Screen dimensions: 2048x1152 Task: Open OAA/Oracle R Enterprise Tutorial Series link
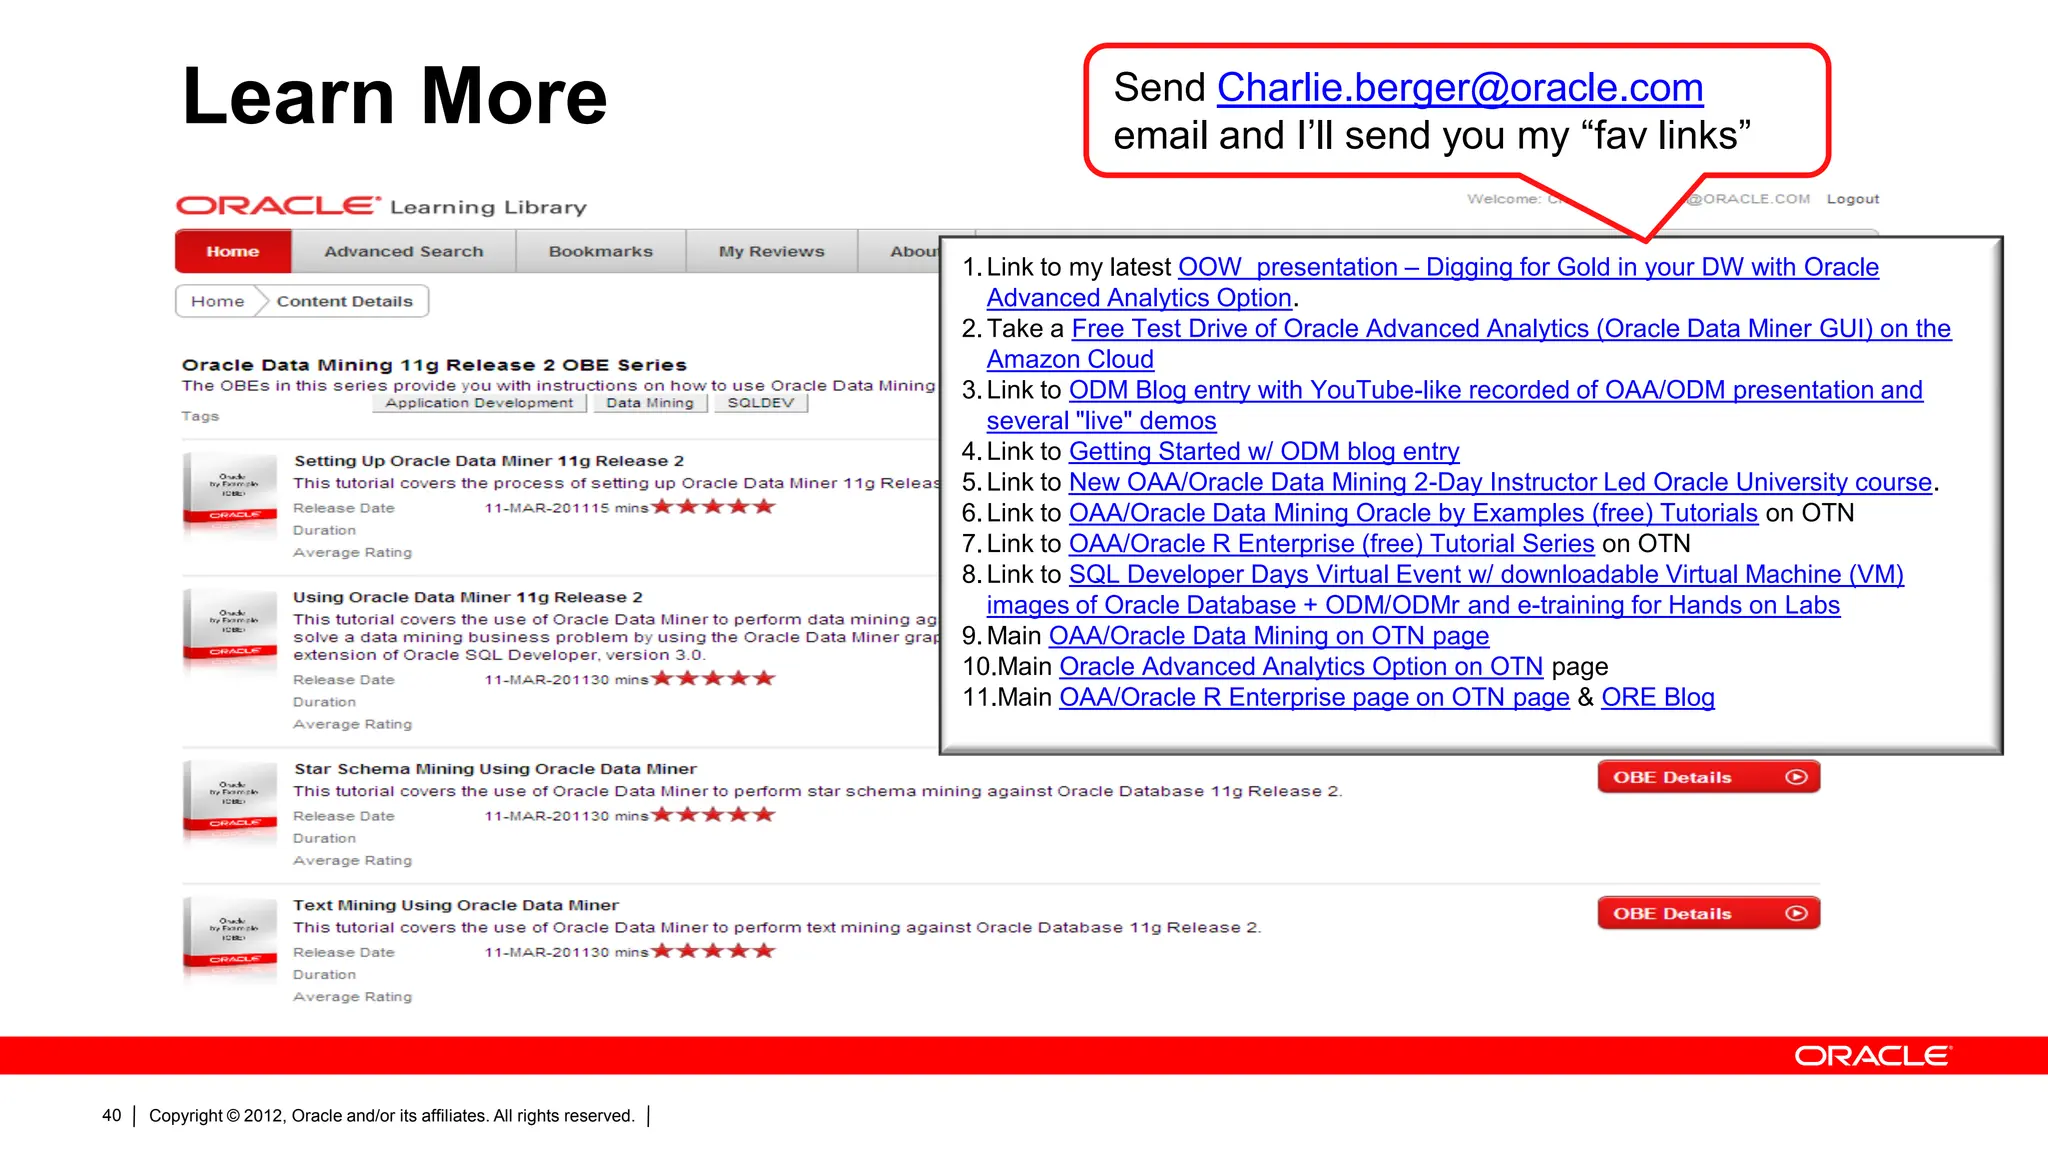(1331, 544)
